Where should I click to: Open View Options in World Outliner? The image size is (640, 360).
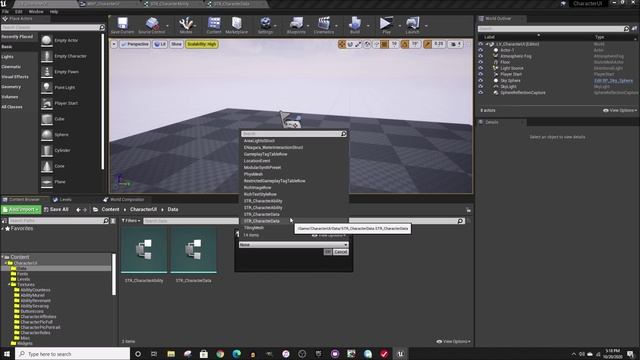pos(620,110)
